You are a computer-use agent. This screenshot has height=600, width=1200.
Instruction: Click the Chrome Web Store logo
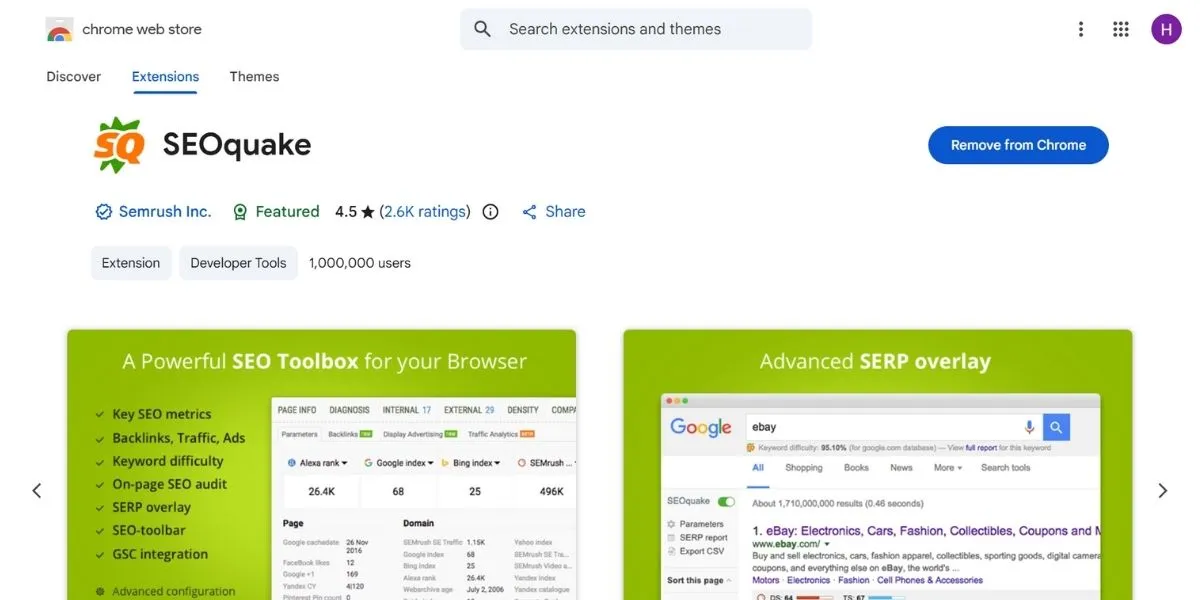tap(59, 29)
